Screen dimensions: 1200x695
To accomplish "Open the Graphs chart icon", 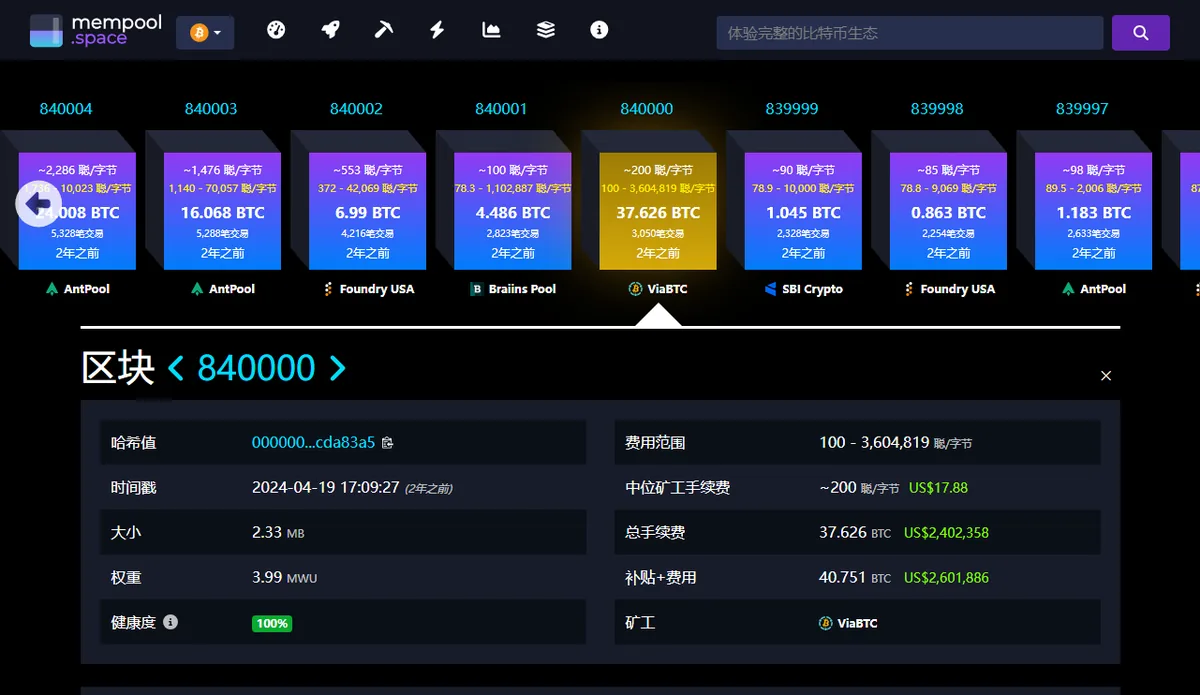I will tap(491, 30).
